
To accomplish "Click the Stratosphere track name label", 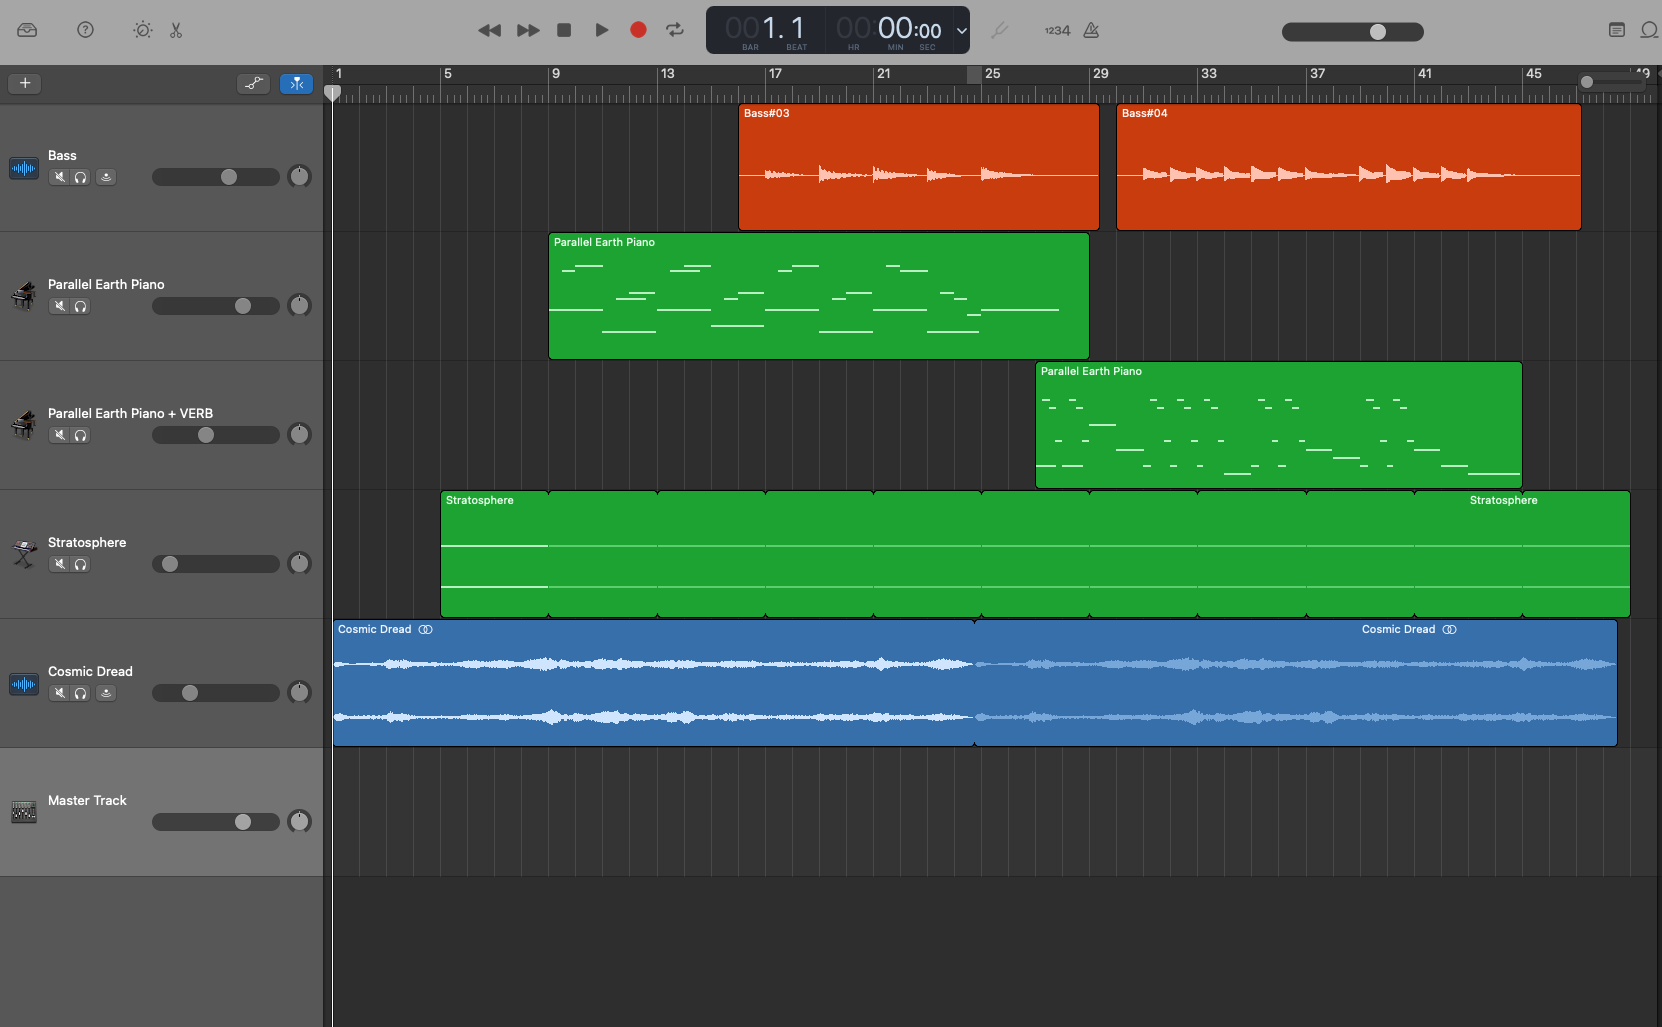I will pos(87,543).
